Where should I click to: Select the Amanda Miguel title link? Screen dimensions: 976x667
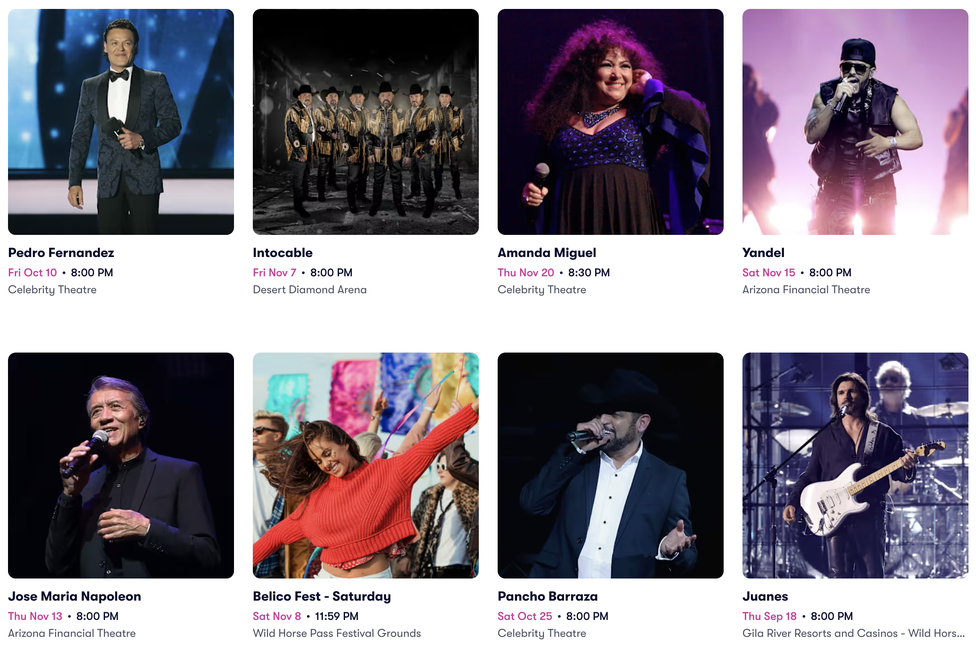547,253
